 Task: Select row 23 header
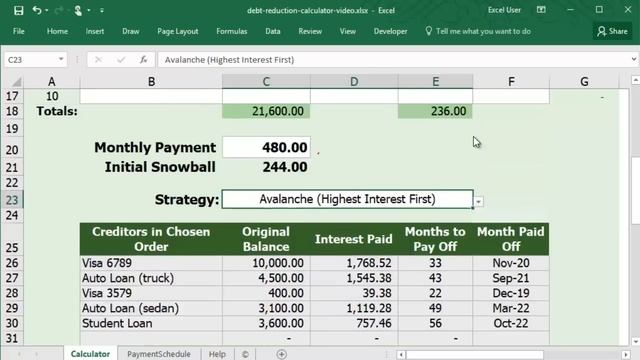tap(12, 200)
